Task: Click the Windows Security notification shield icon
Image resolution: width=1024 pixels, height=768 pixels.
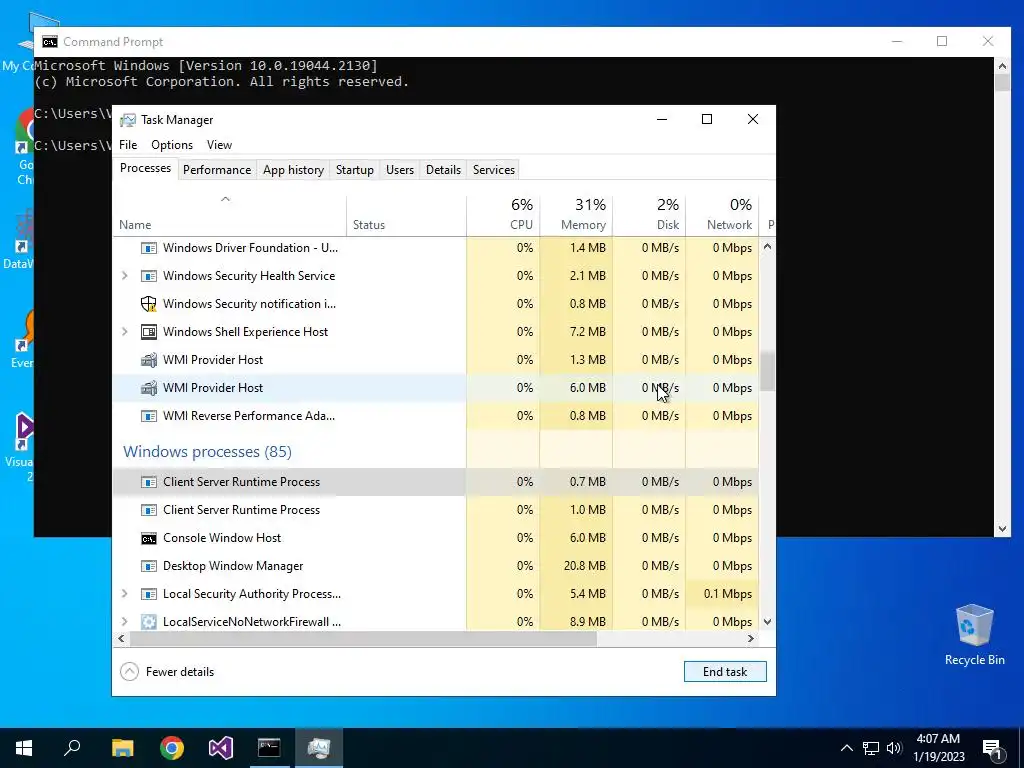Action: (149, 304)
